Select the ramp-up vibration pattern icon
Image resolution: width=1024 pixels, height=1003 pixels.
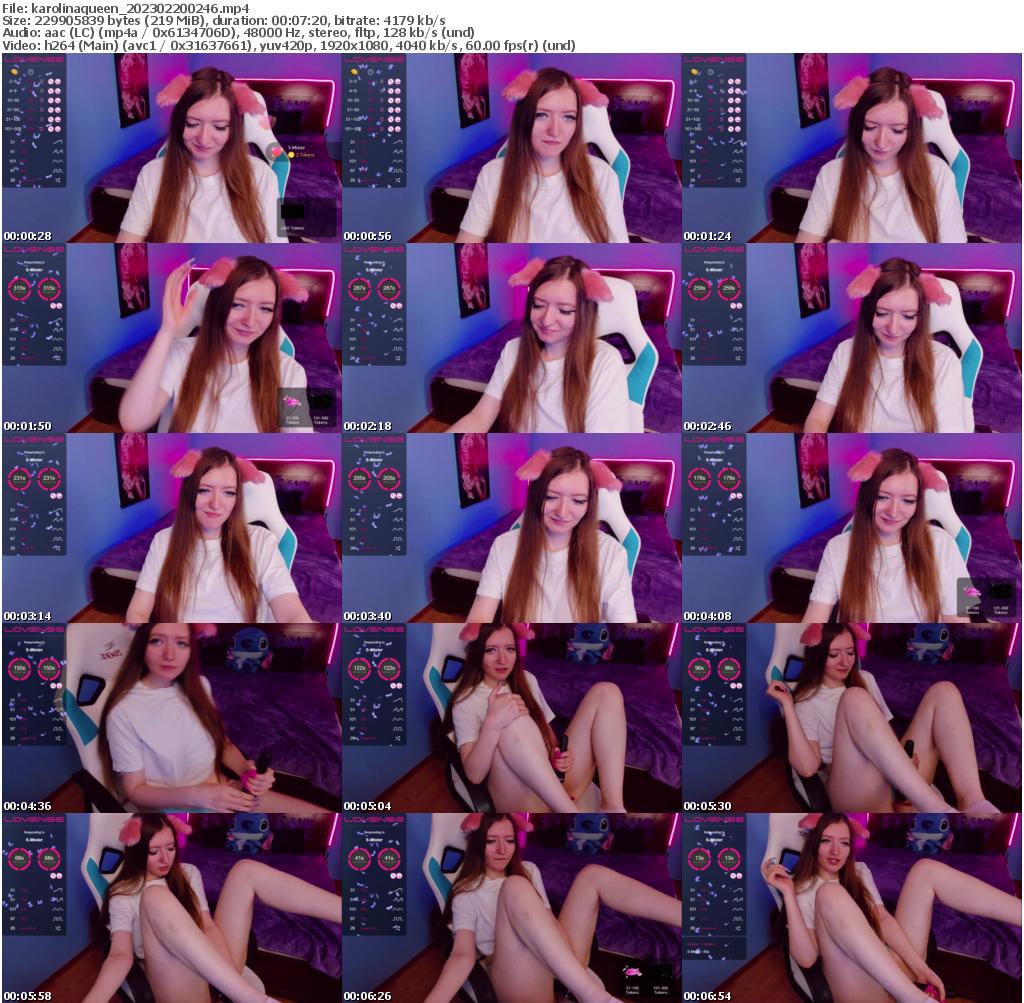pyautogui.click(x=57, y=142)
